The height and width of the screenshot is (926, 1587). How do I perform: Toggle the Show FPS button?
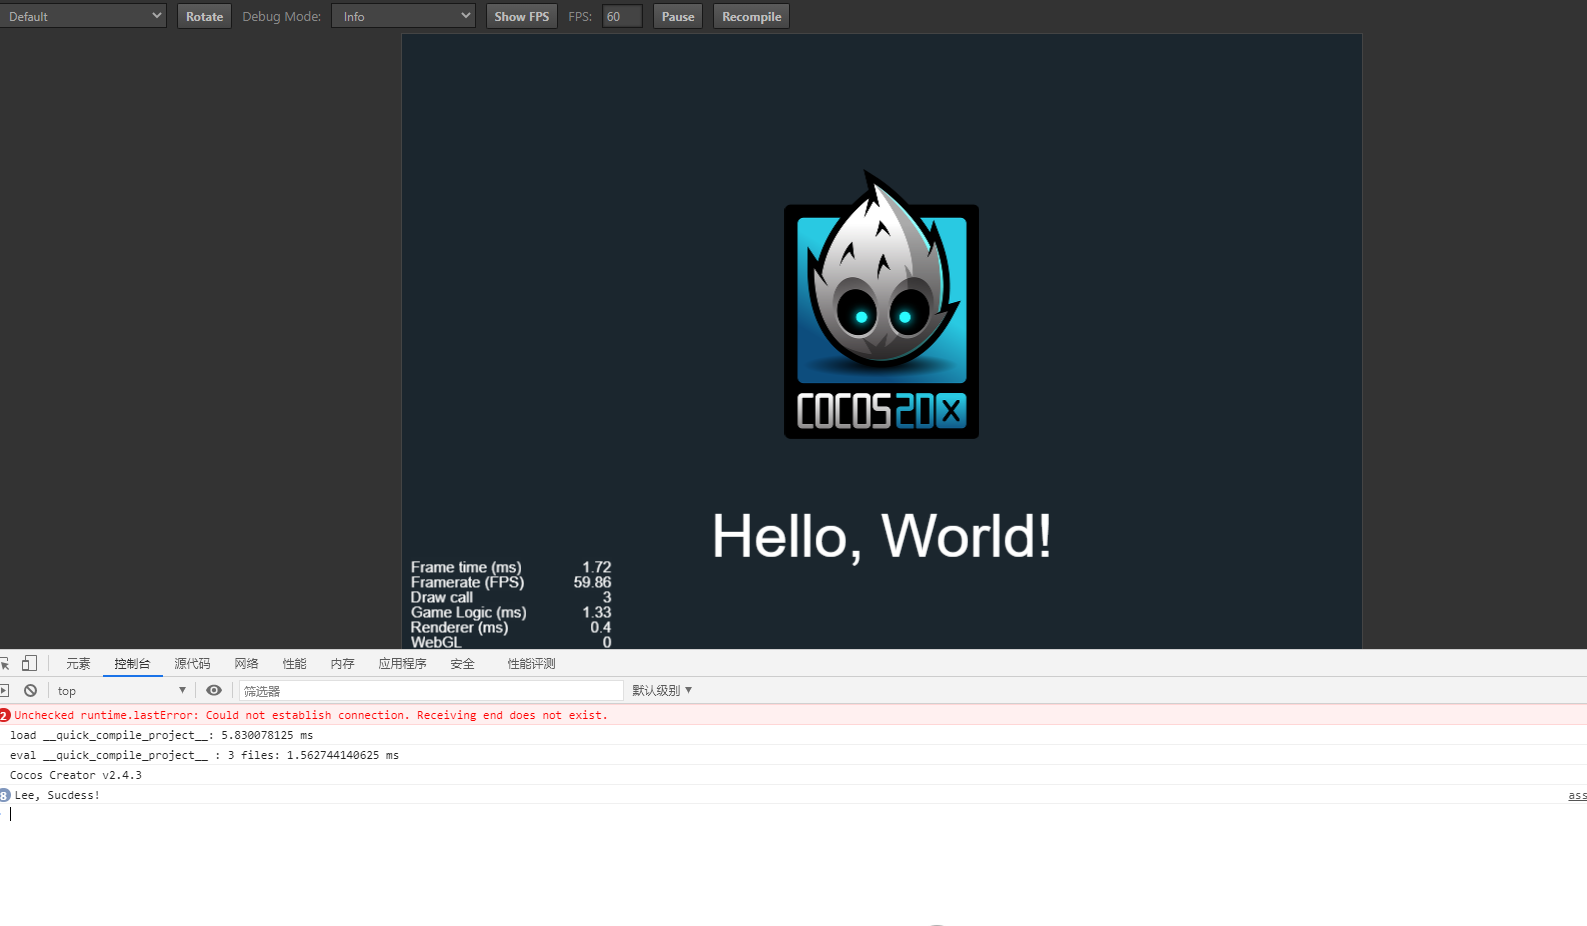coord(521,16)
